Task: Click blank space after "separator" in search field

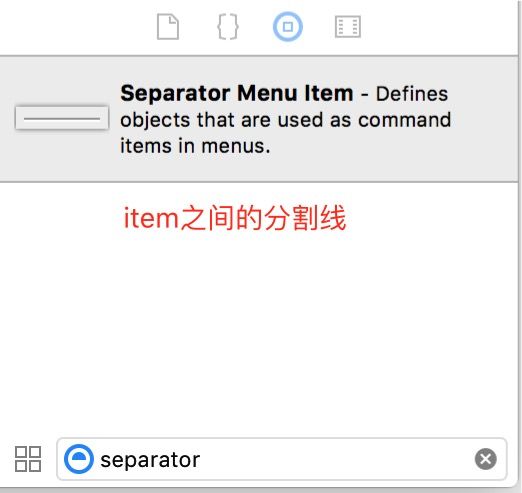Action: tap(337, 459)
